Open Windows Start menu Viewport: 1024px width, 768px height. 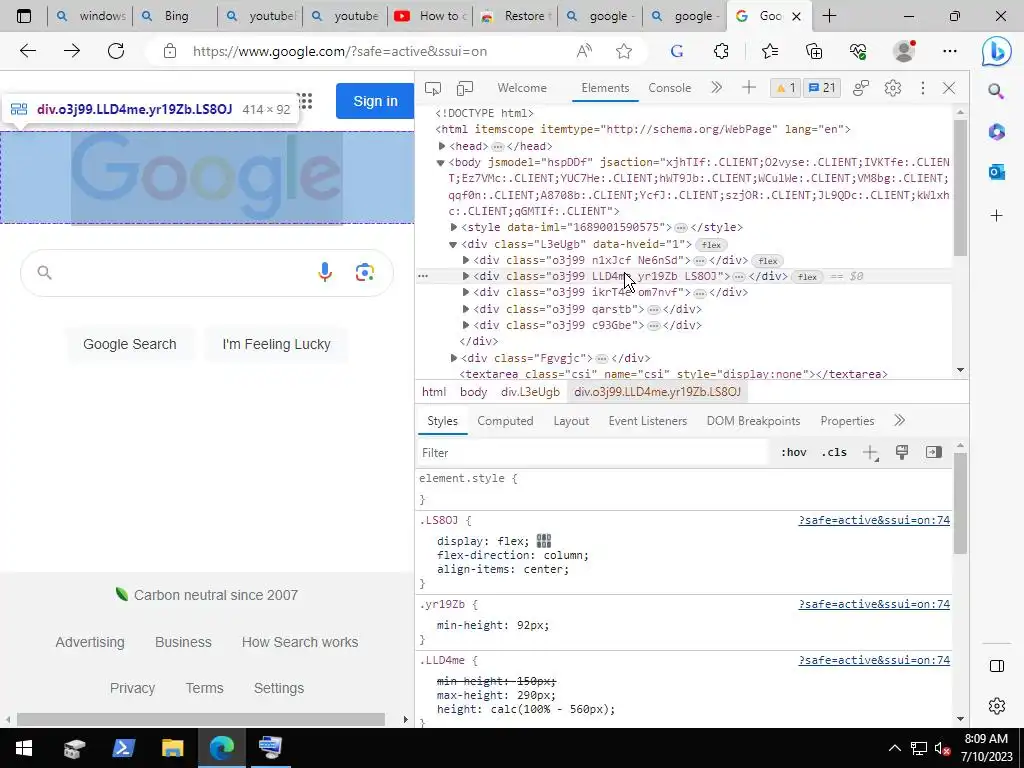click(x=24, y=748)
